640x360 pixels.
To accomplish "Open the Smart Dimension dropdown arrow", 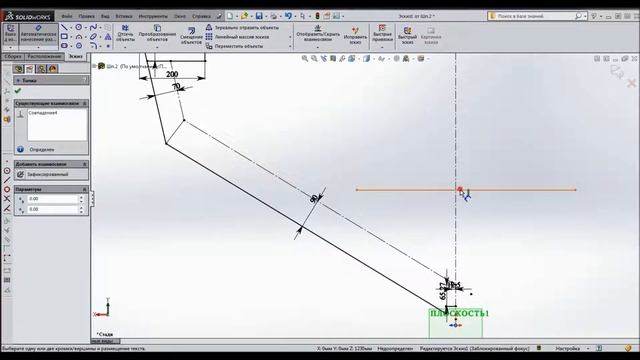I will pos(38,47).
